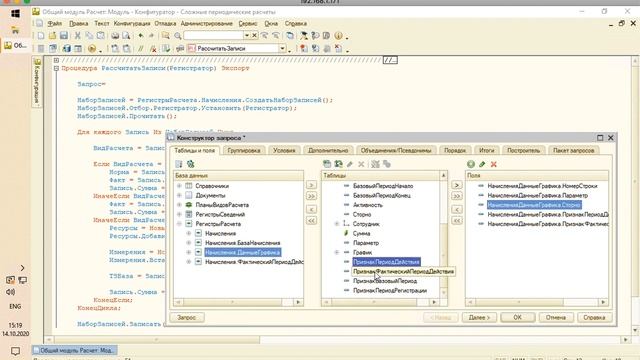This screenshot has height=360, width=640.
Task: Click the add nested query icon above Таблицы
Action: tap(327, 164)
